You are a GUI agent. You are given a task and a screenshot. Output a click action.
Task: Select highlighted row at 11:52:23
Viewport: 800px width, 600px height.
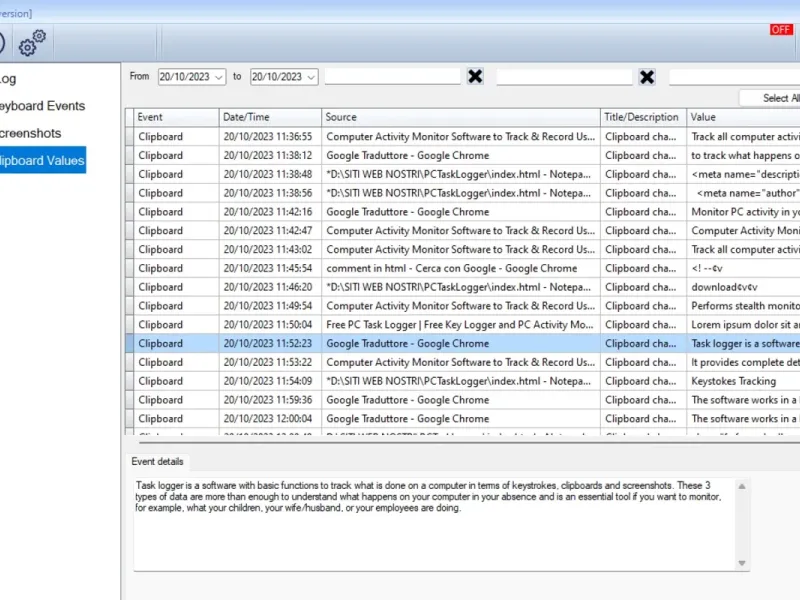pos(463,343)
